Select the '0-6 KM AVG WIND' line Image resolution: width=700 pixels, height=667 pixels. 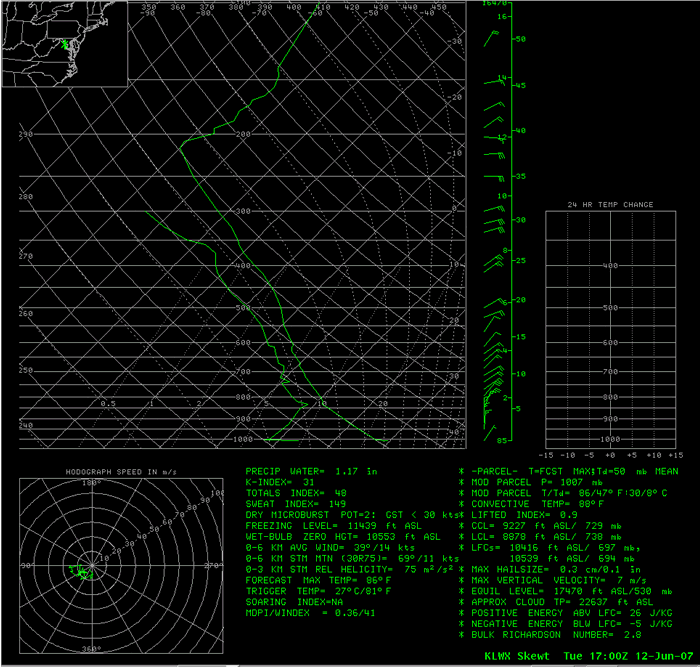330,547
